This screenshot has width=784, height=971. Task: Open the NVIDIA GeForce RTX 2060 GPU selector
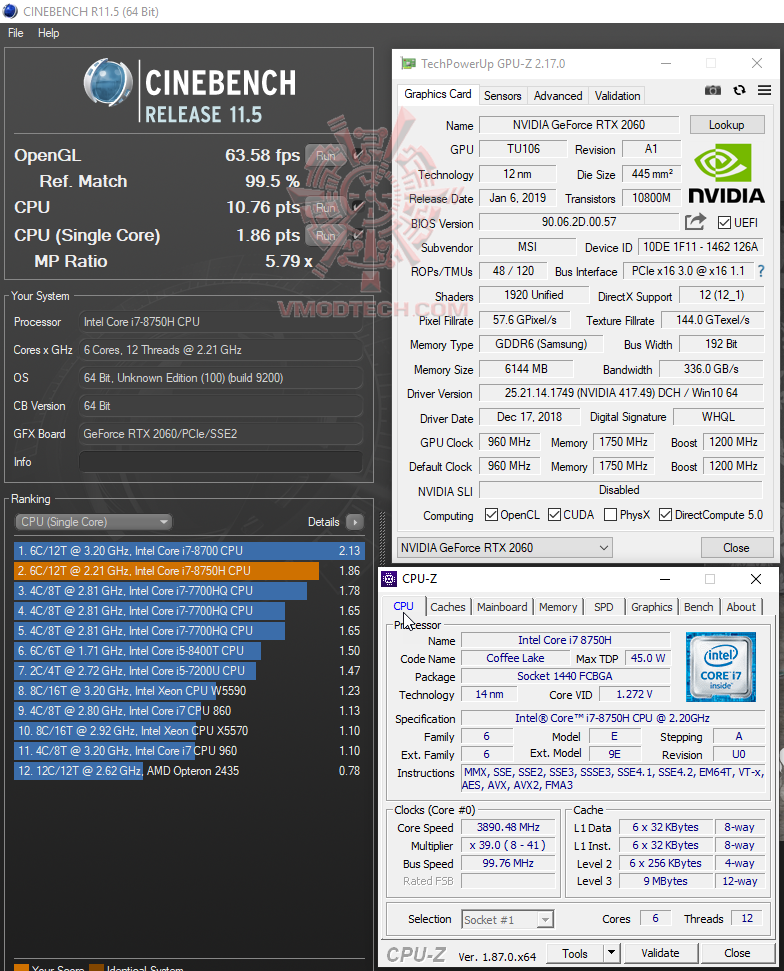[x=505, y=547]
